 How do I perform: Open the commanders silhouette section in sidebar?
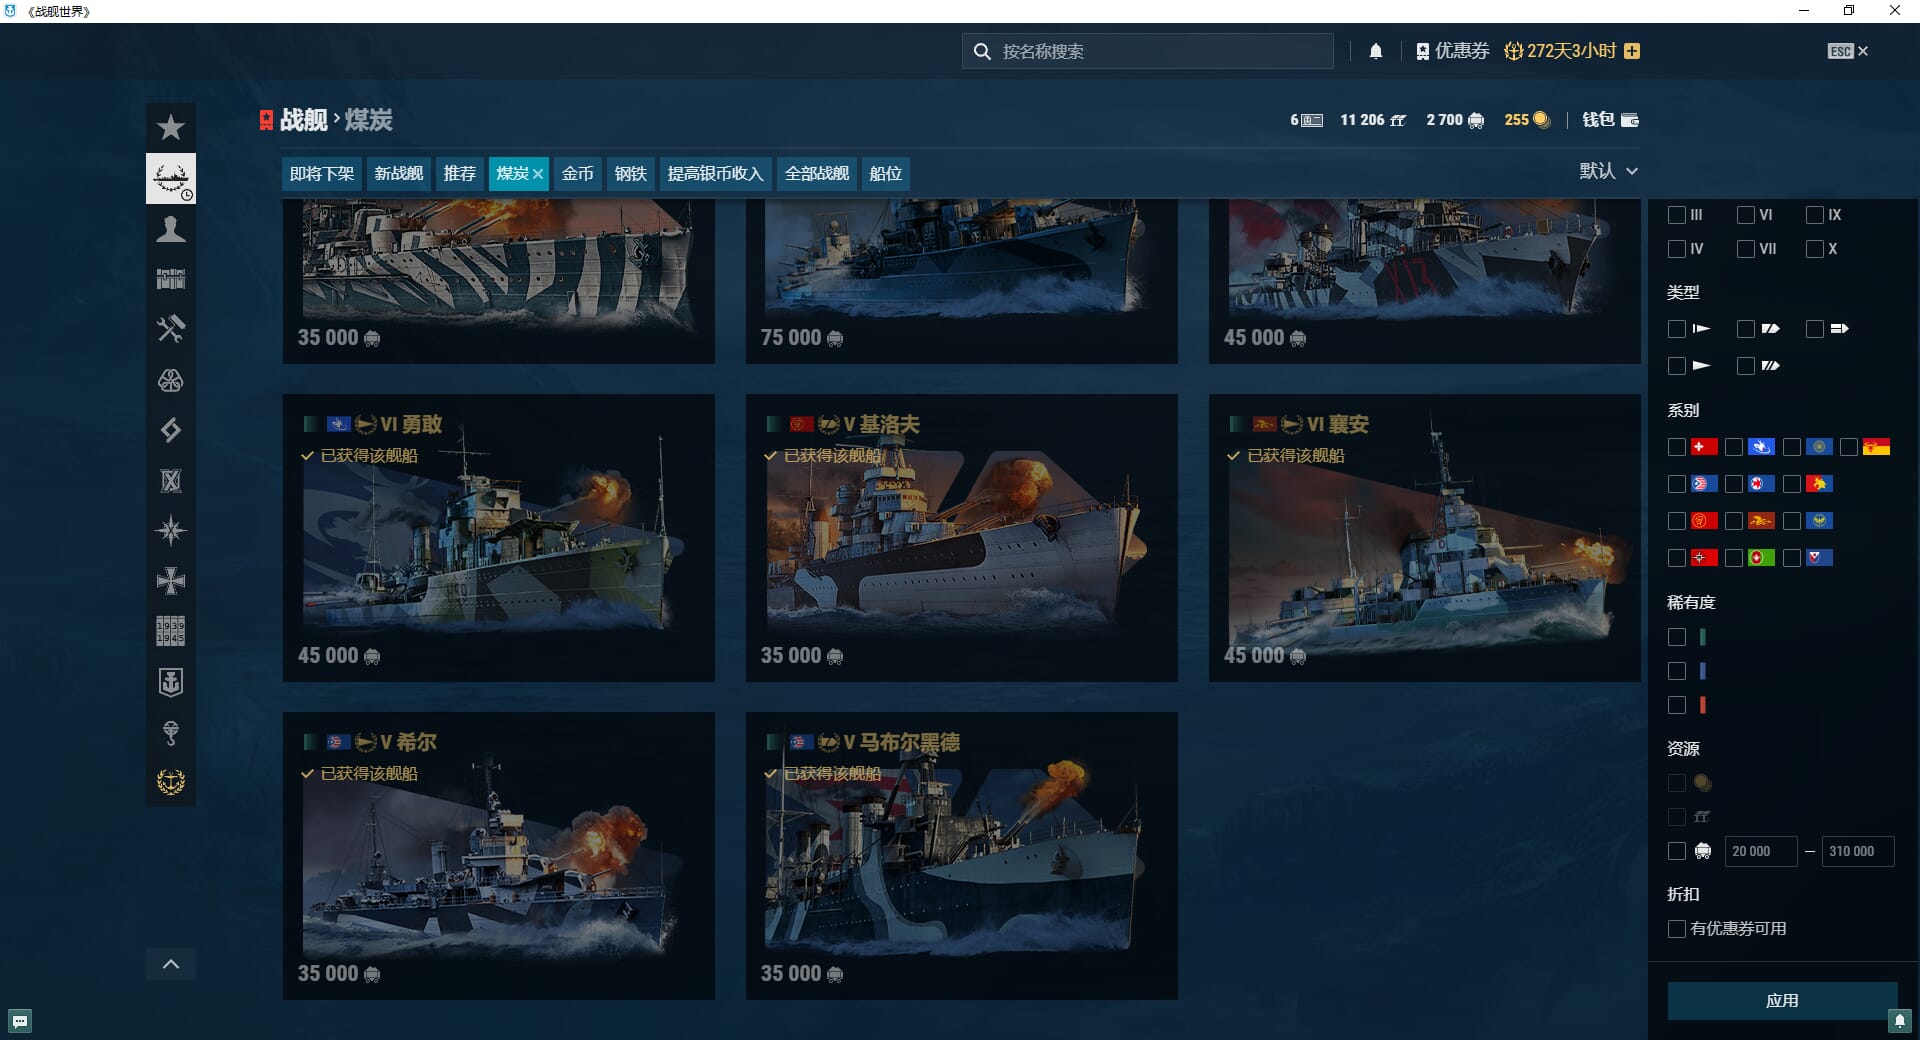coord(171,230)
